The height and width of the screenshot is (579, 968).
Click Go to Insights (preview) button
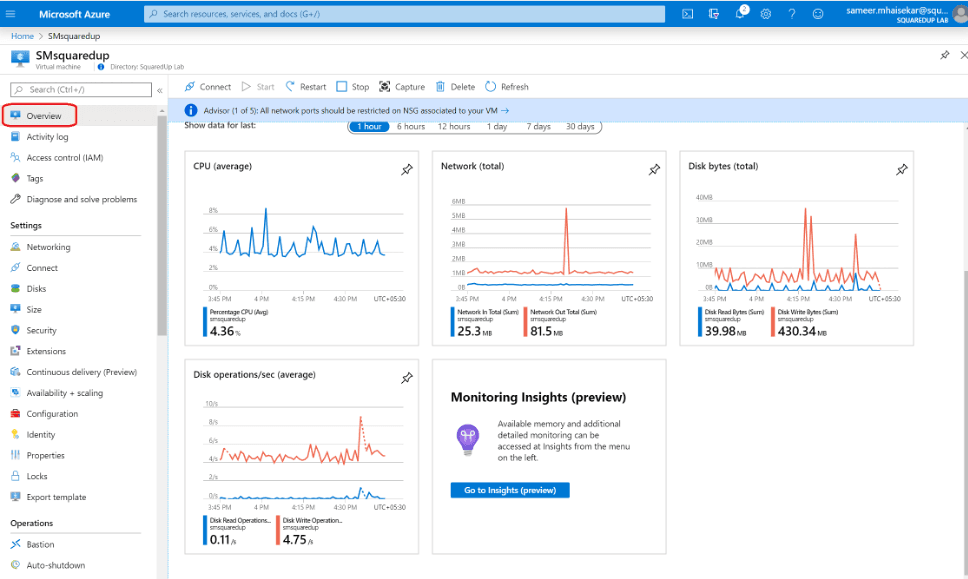click(x=510, y=490)
